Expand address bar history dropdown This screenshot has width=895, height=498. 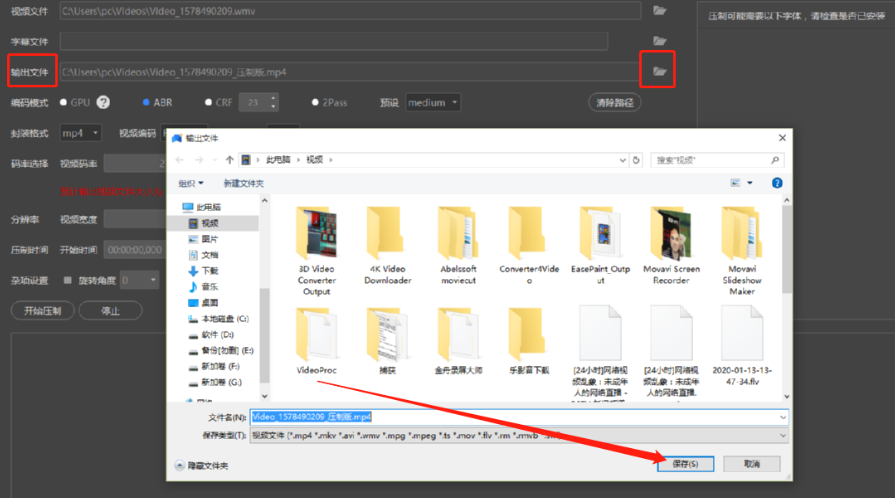pos(623,160)
